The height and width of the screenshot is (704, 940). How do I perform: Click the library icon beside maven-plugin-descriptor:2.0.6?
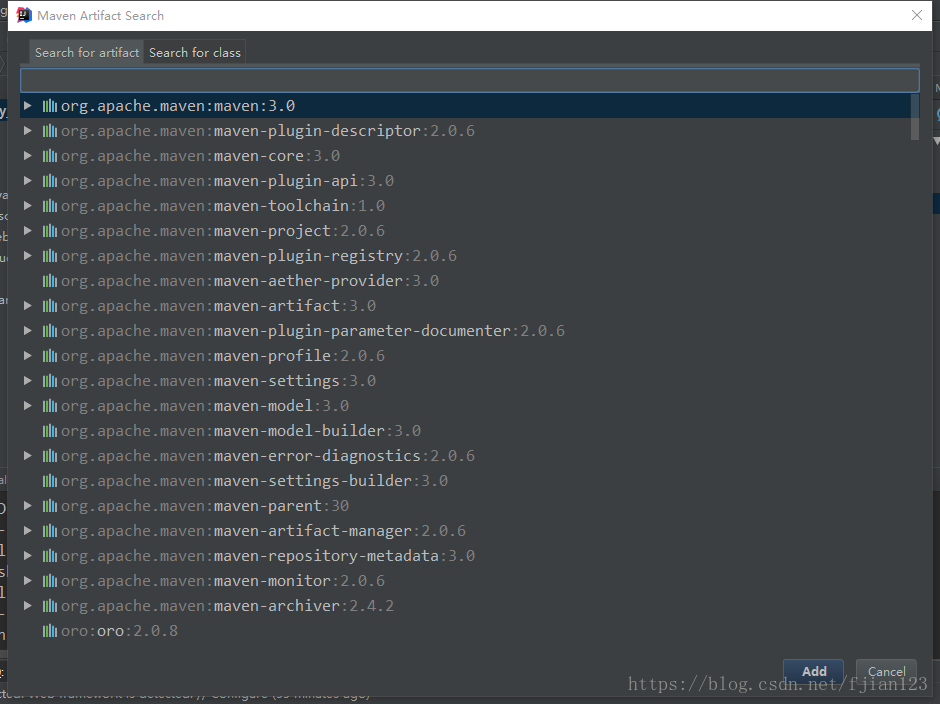click(x=50, y=131)
